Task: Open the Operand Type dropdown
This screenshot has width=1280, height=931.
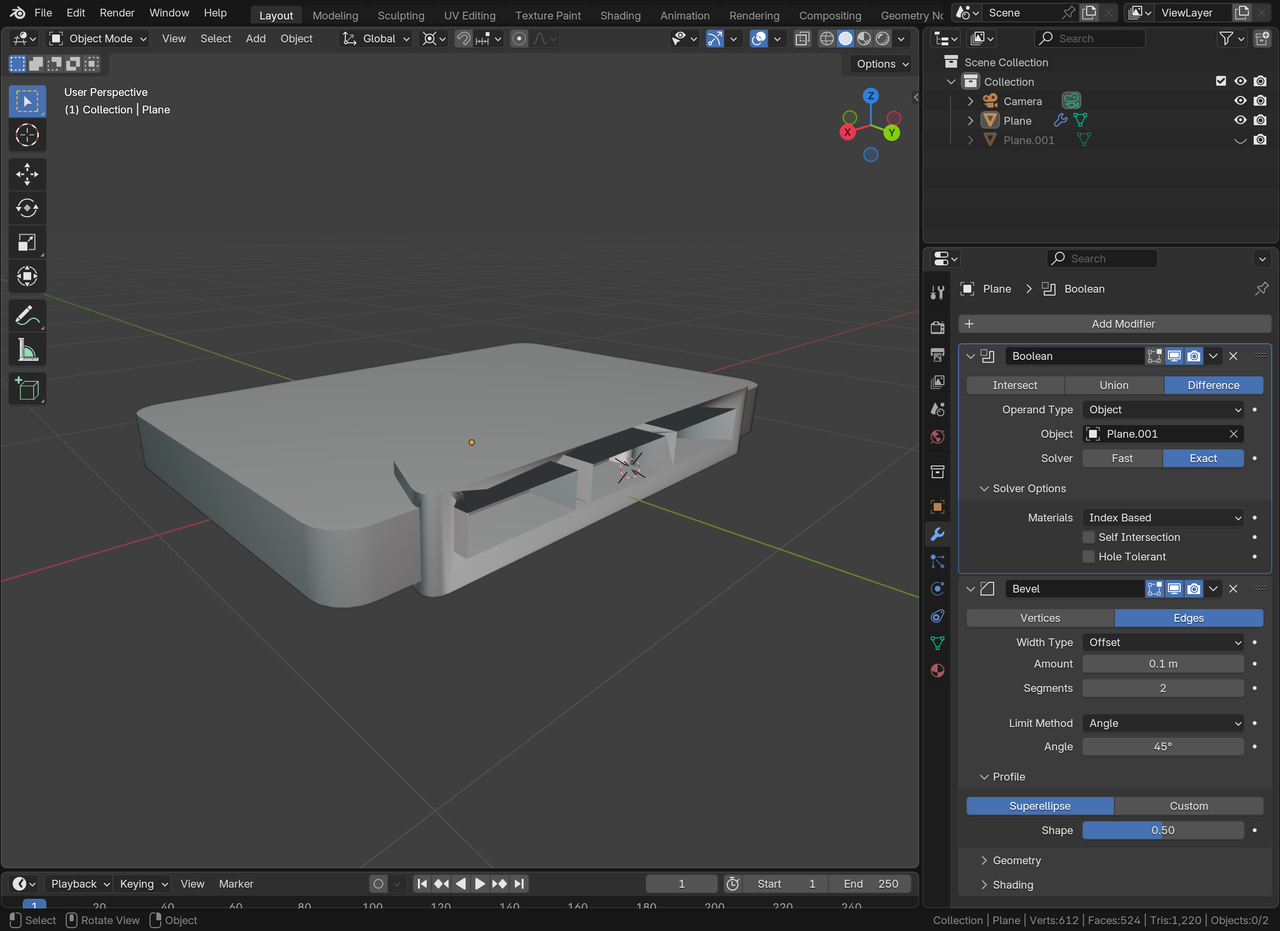Action: 1163,410
